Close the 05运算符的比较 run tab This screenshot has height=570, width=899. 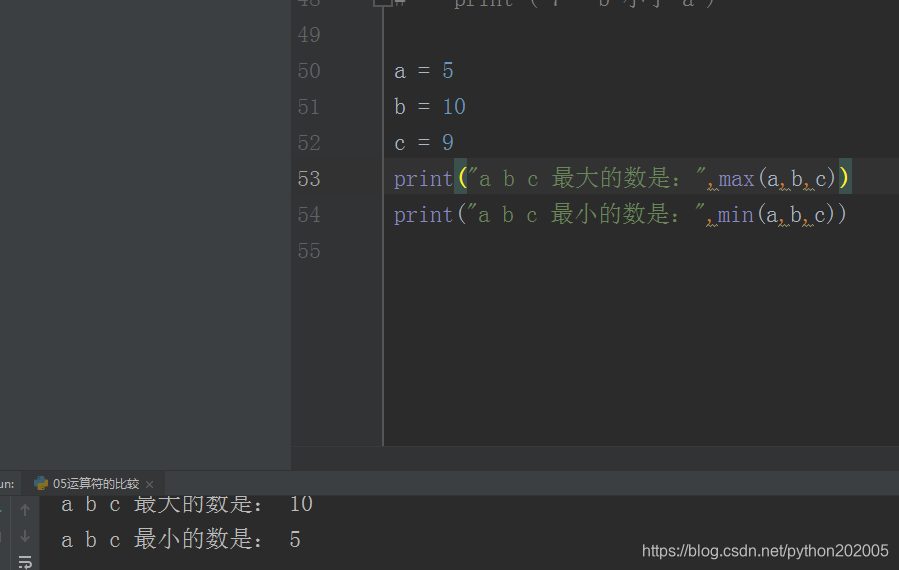tap(150, 485)
